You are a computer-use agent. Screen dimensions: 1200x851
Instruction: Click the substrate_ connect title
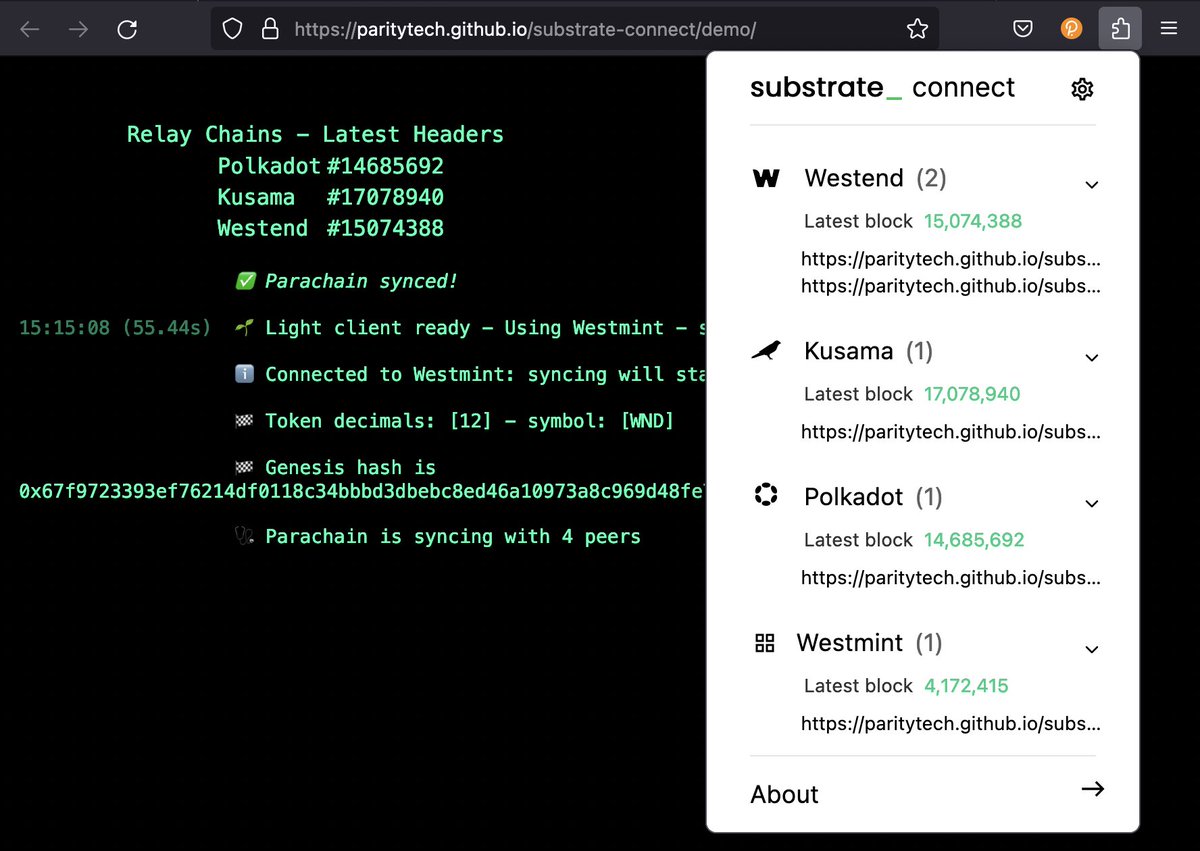pos(882,88)
